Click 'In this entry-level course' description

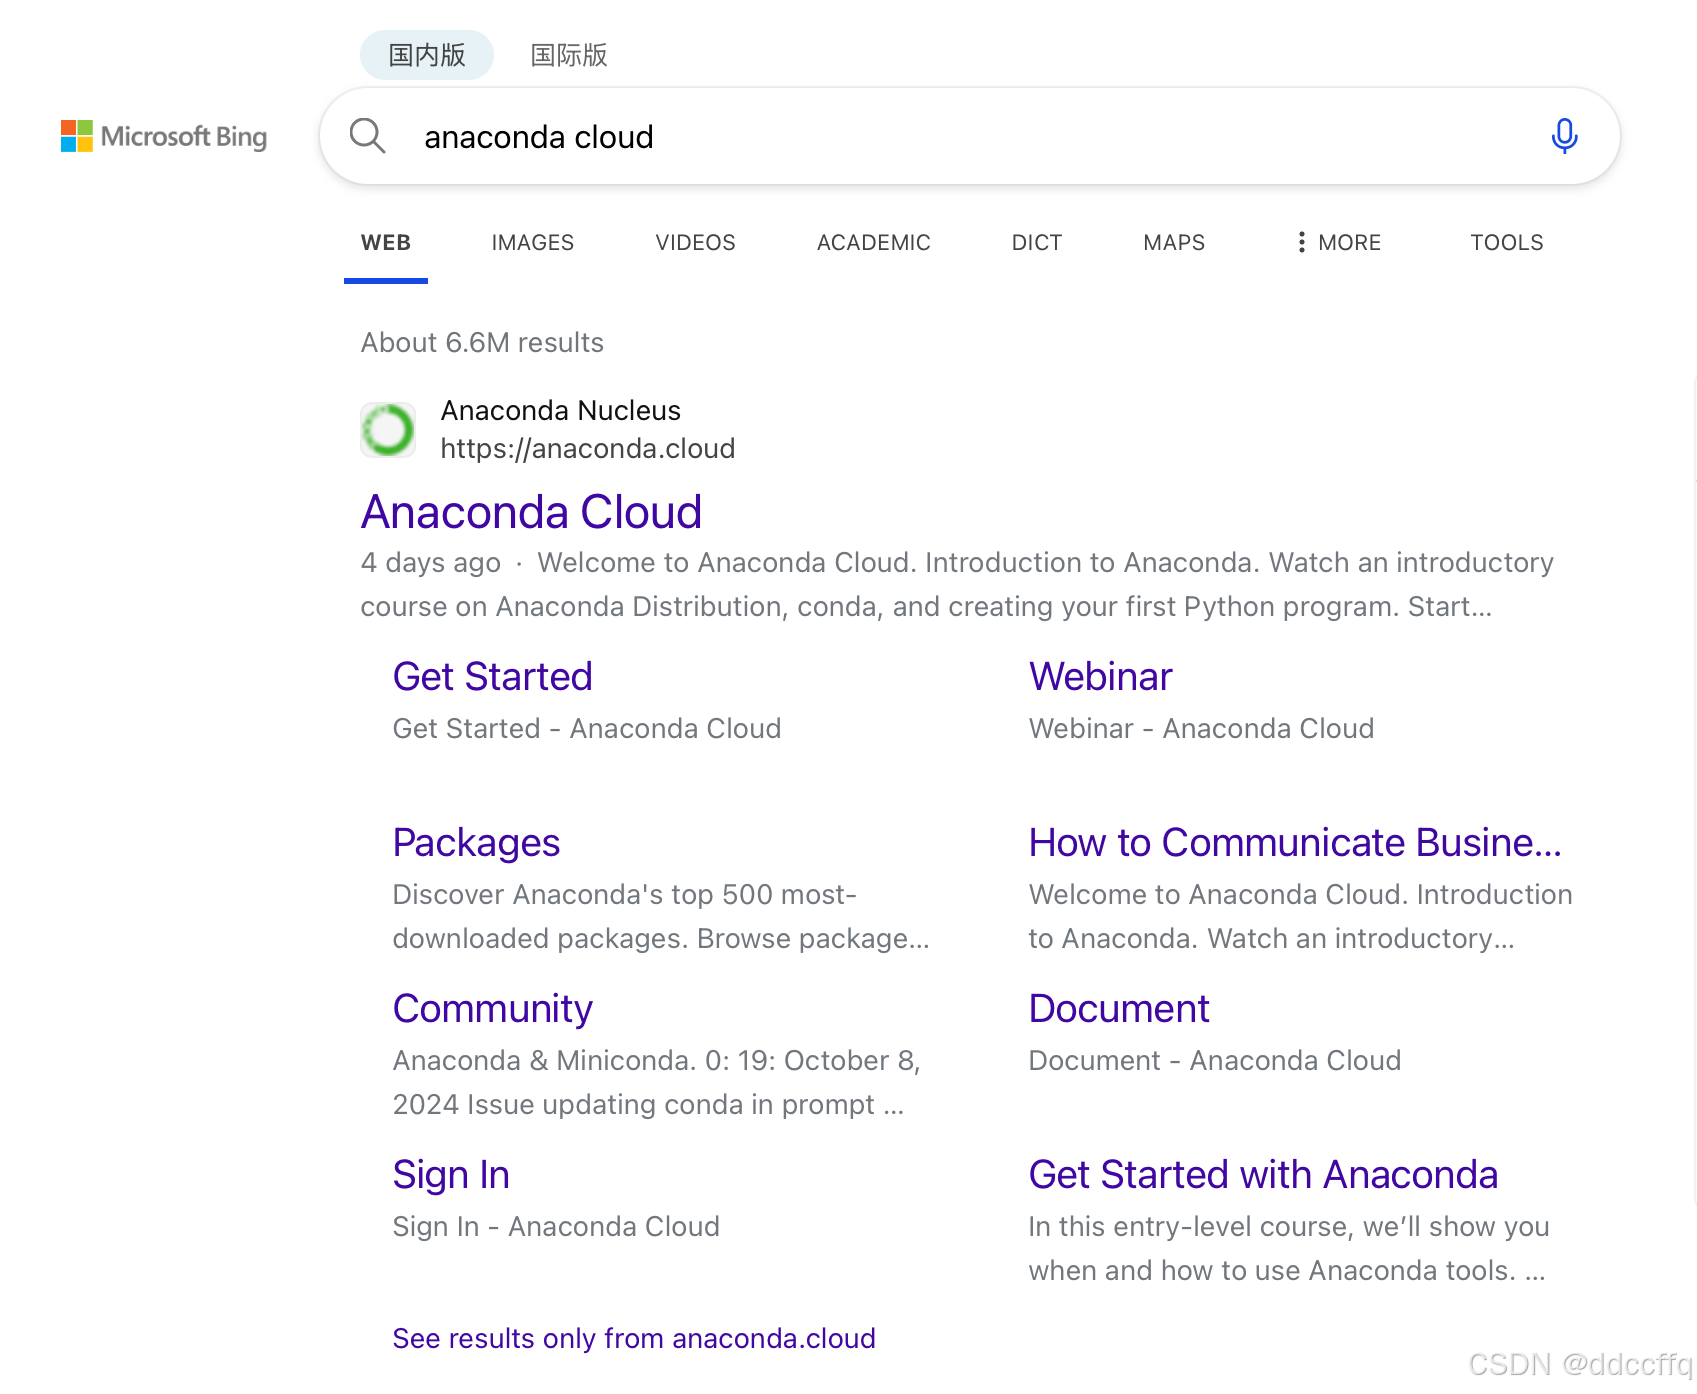tap(1289, 1248)
